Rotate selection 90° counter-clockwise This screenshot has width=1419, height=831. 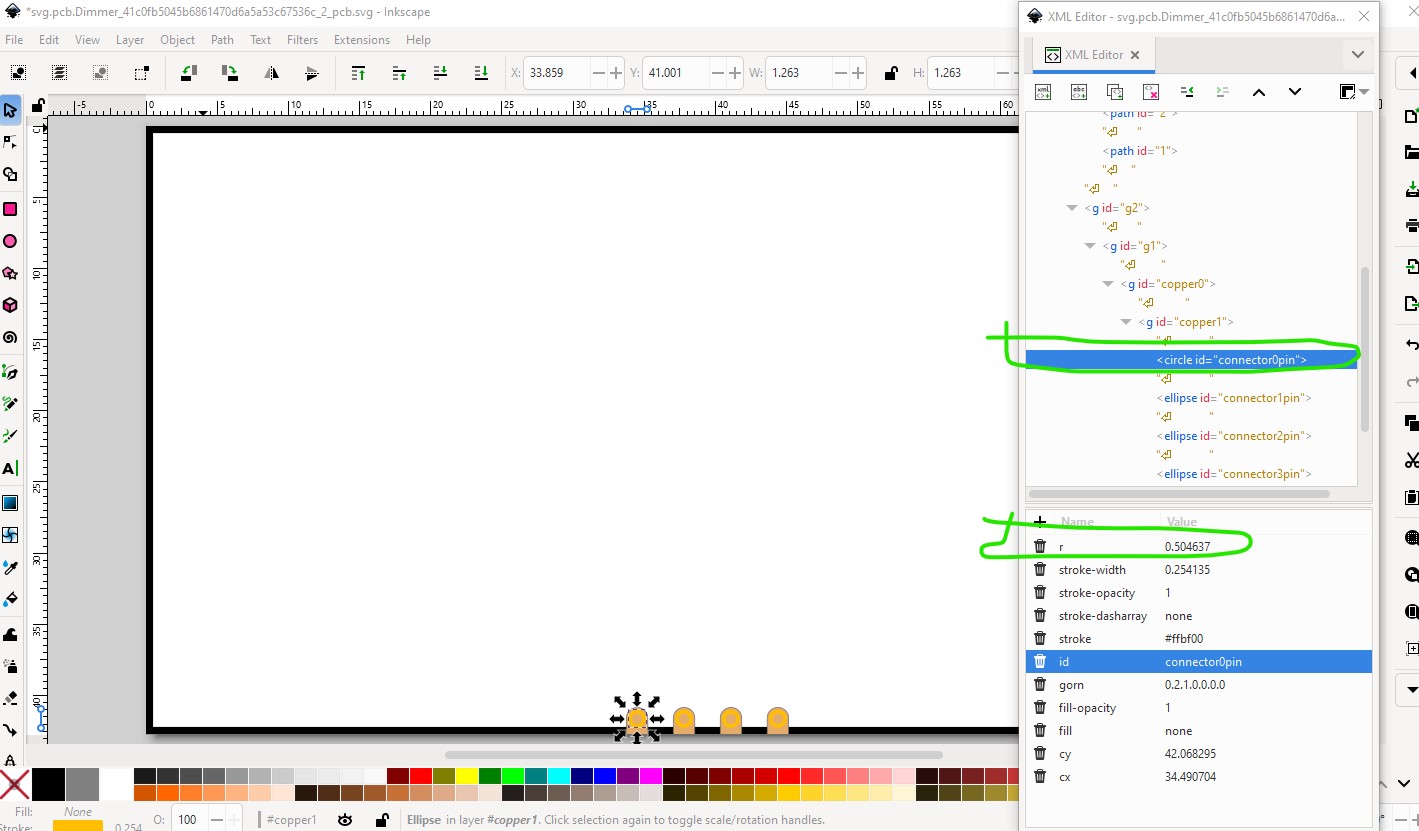pos(188,73)
